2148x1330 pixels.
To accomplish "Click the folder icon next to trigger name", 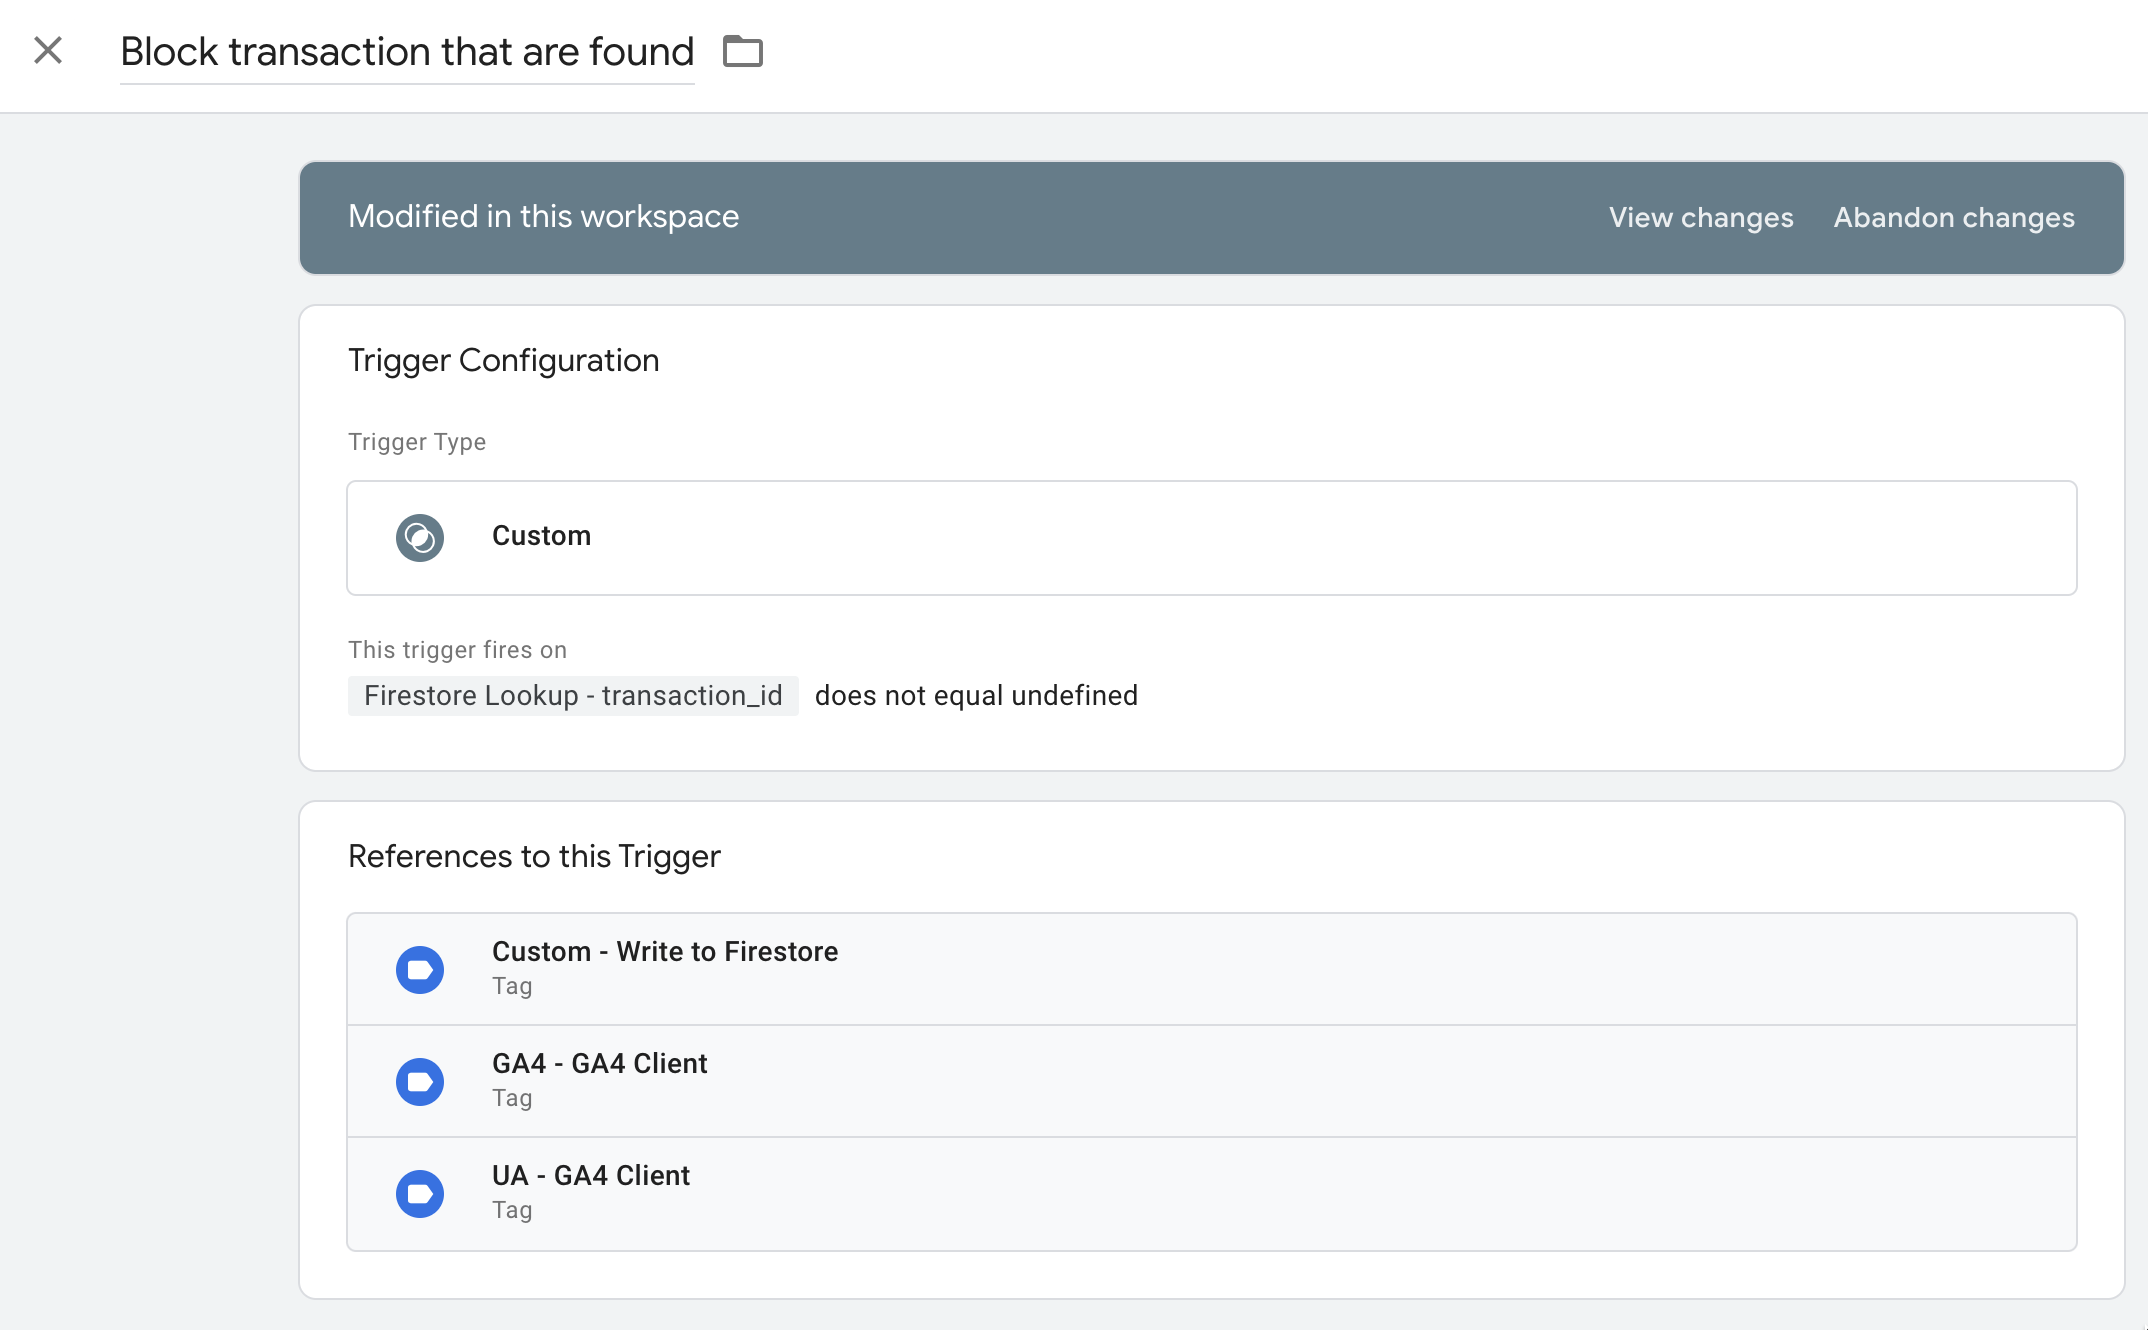I will pyautogui.click(x=743, y=51).
